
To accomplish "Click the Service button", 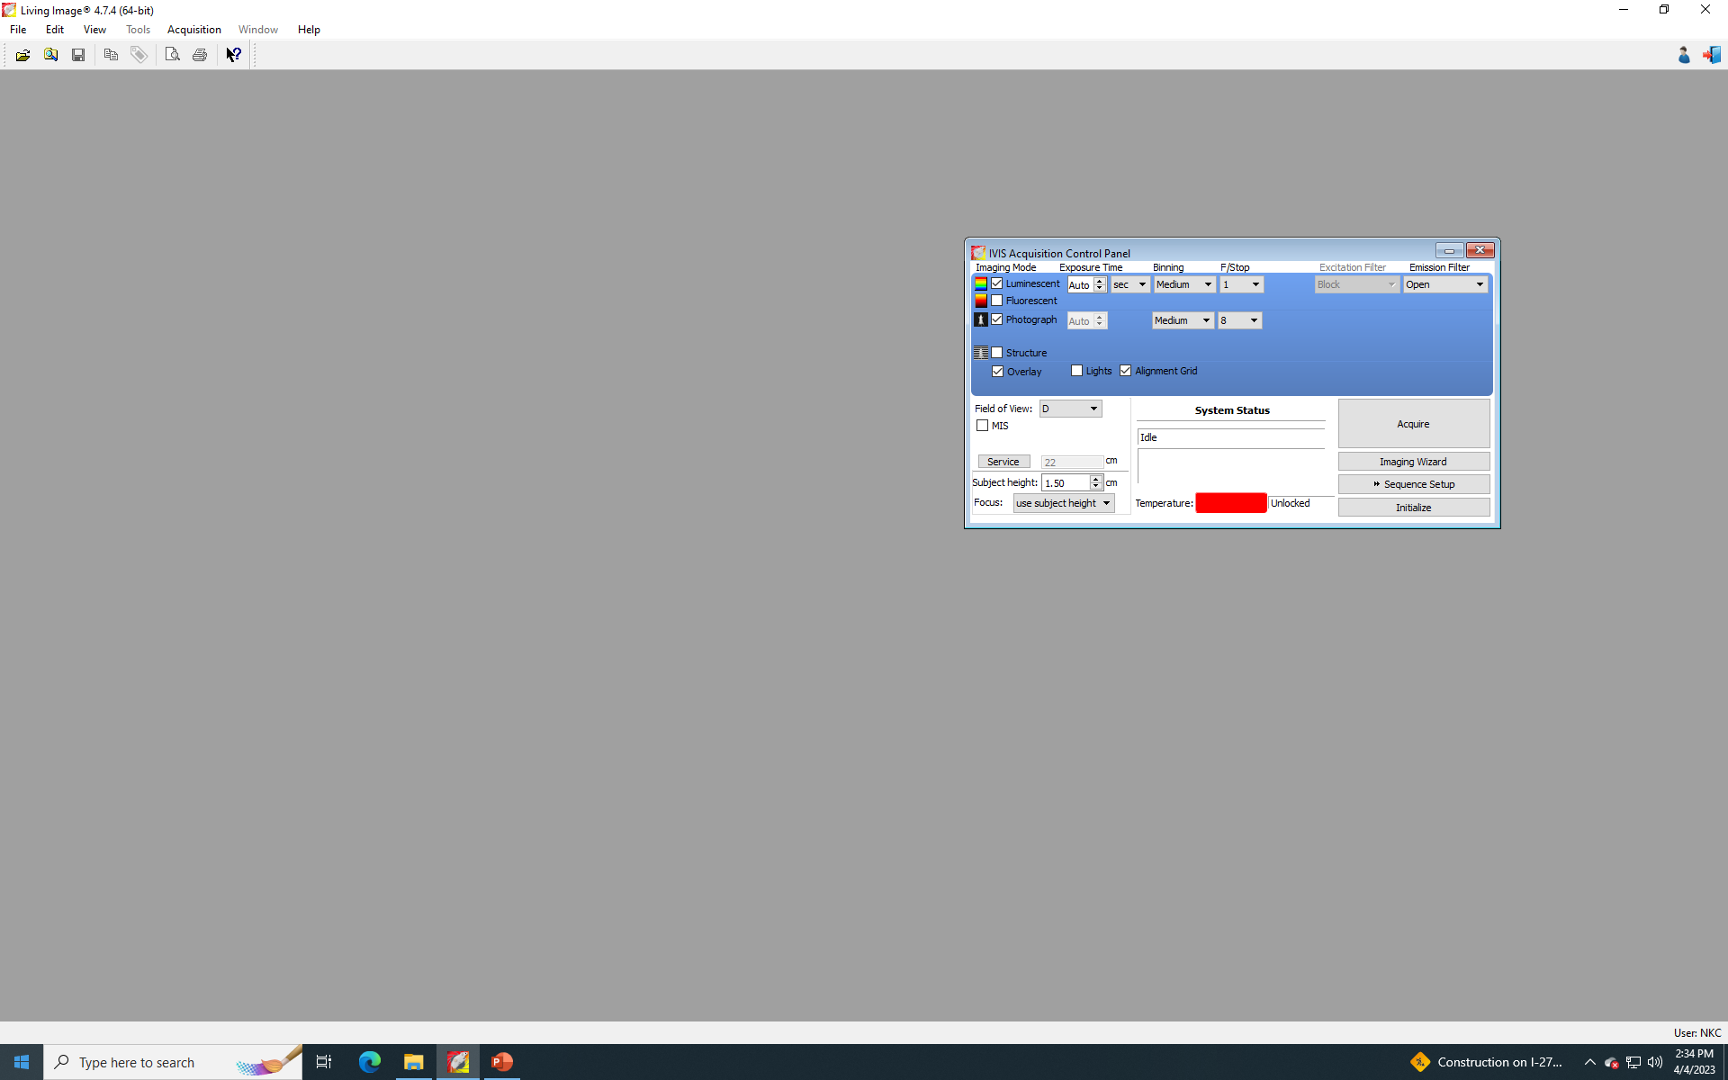I will (x=1003, y=462).
